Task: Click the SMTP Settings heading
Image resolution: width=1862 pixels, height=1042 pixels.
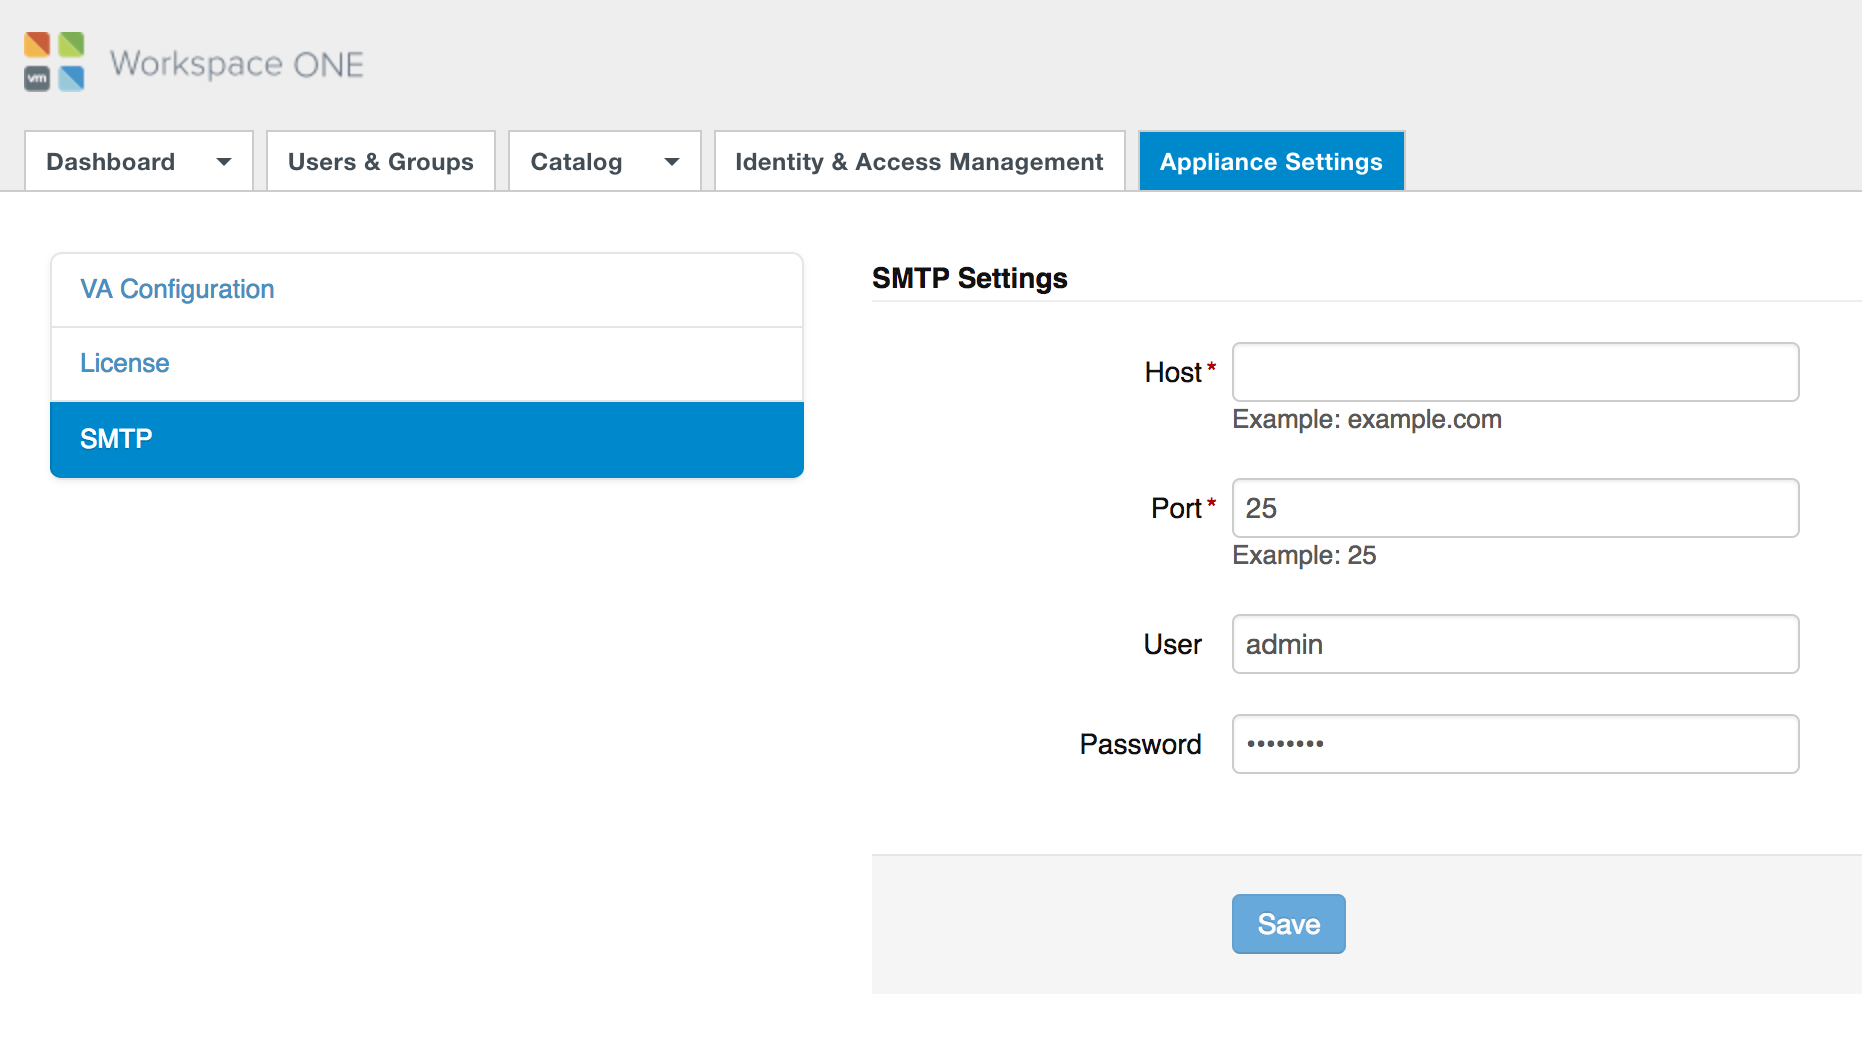Action: 969,279
